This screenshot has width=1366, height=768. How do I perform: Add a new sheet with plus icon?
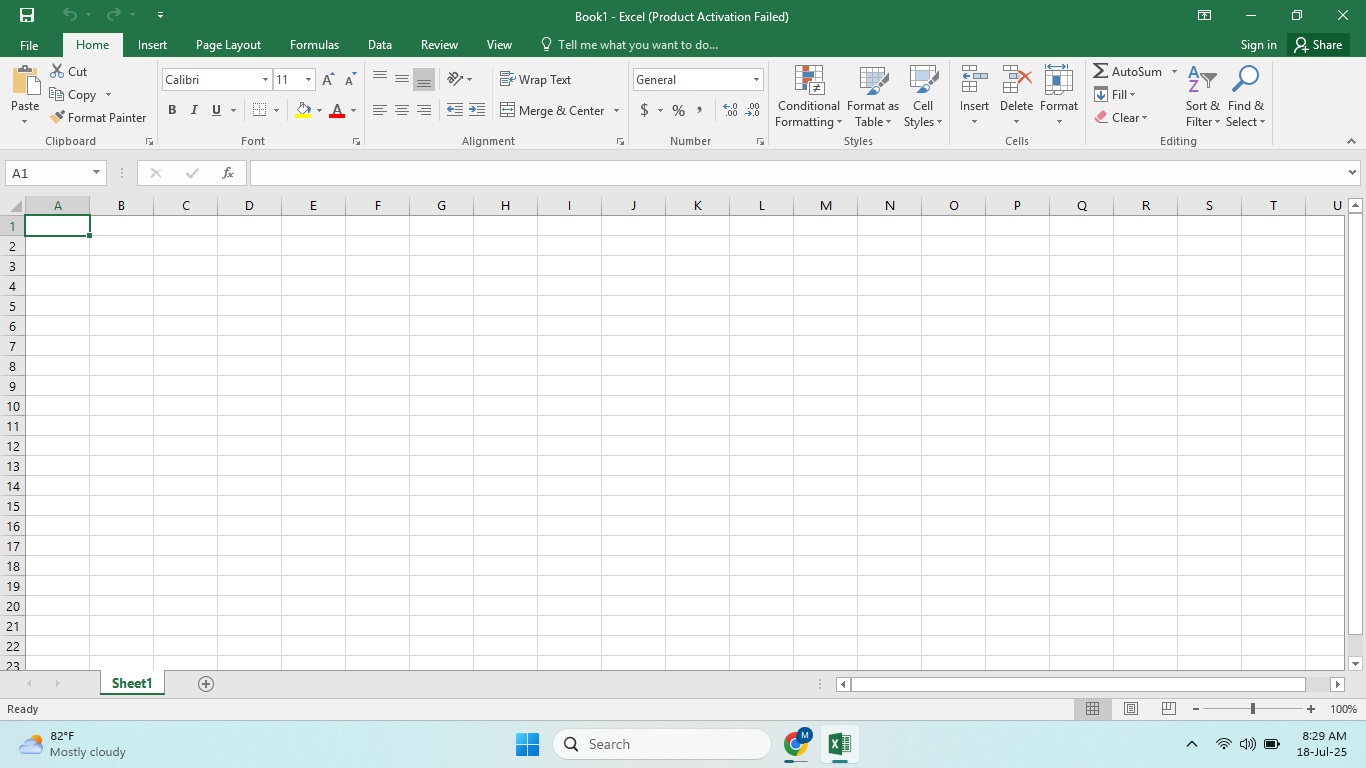[x=206, y=684]
